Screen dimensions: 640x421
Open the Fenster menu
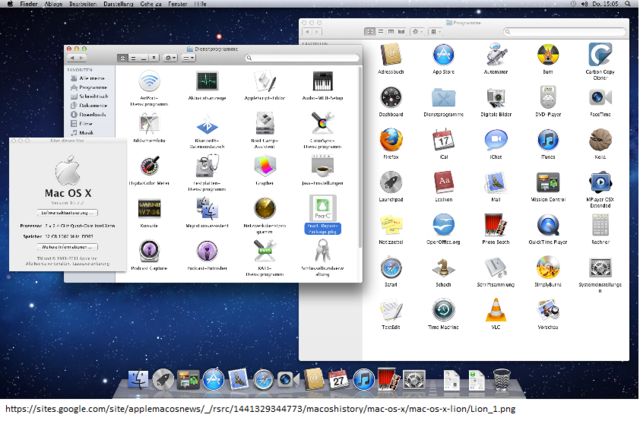177,4
